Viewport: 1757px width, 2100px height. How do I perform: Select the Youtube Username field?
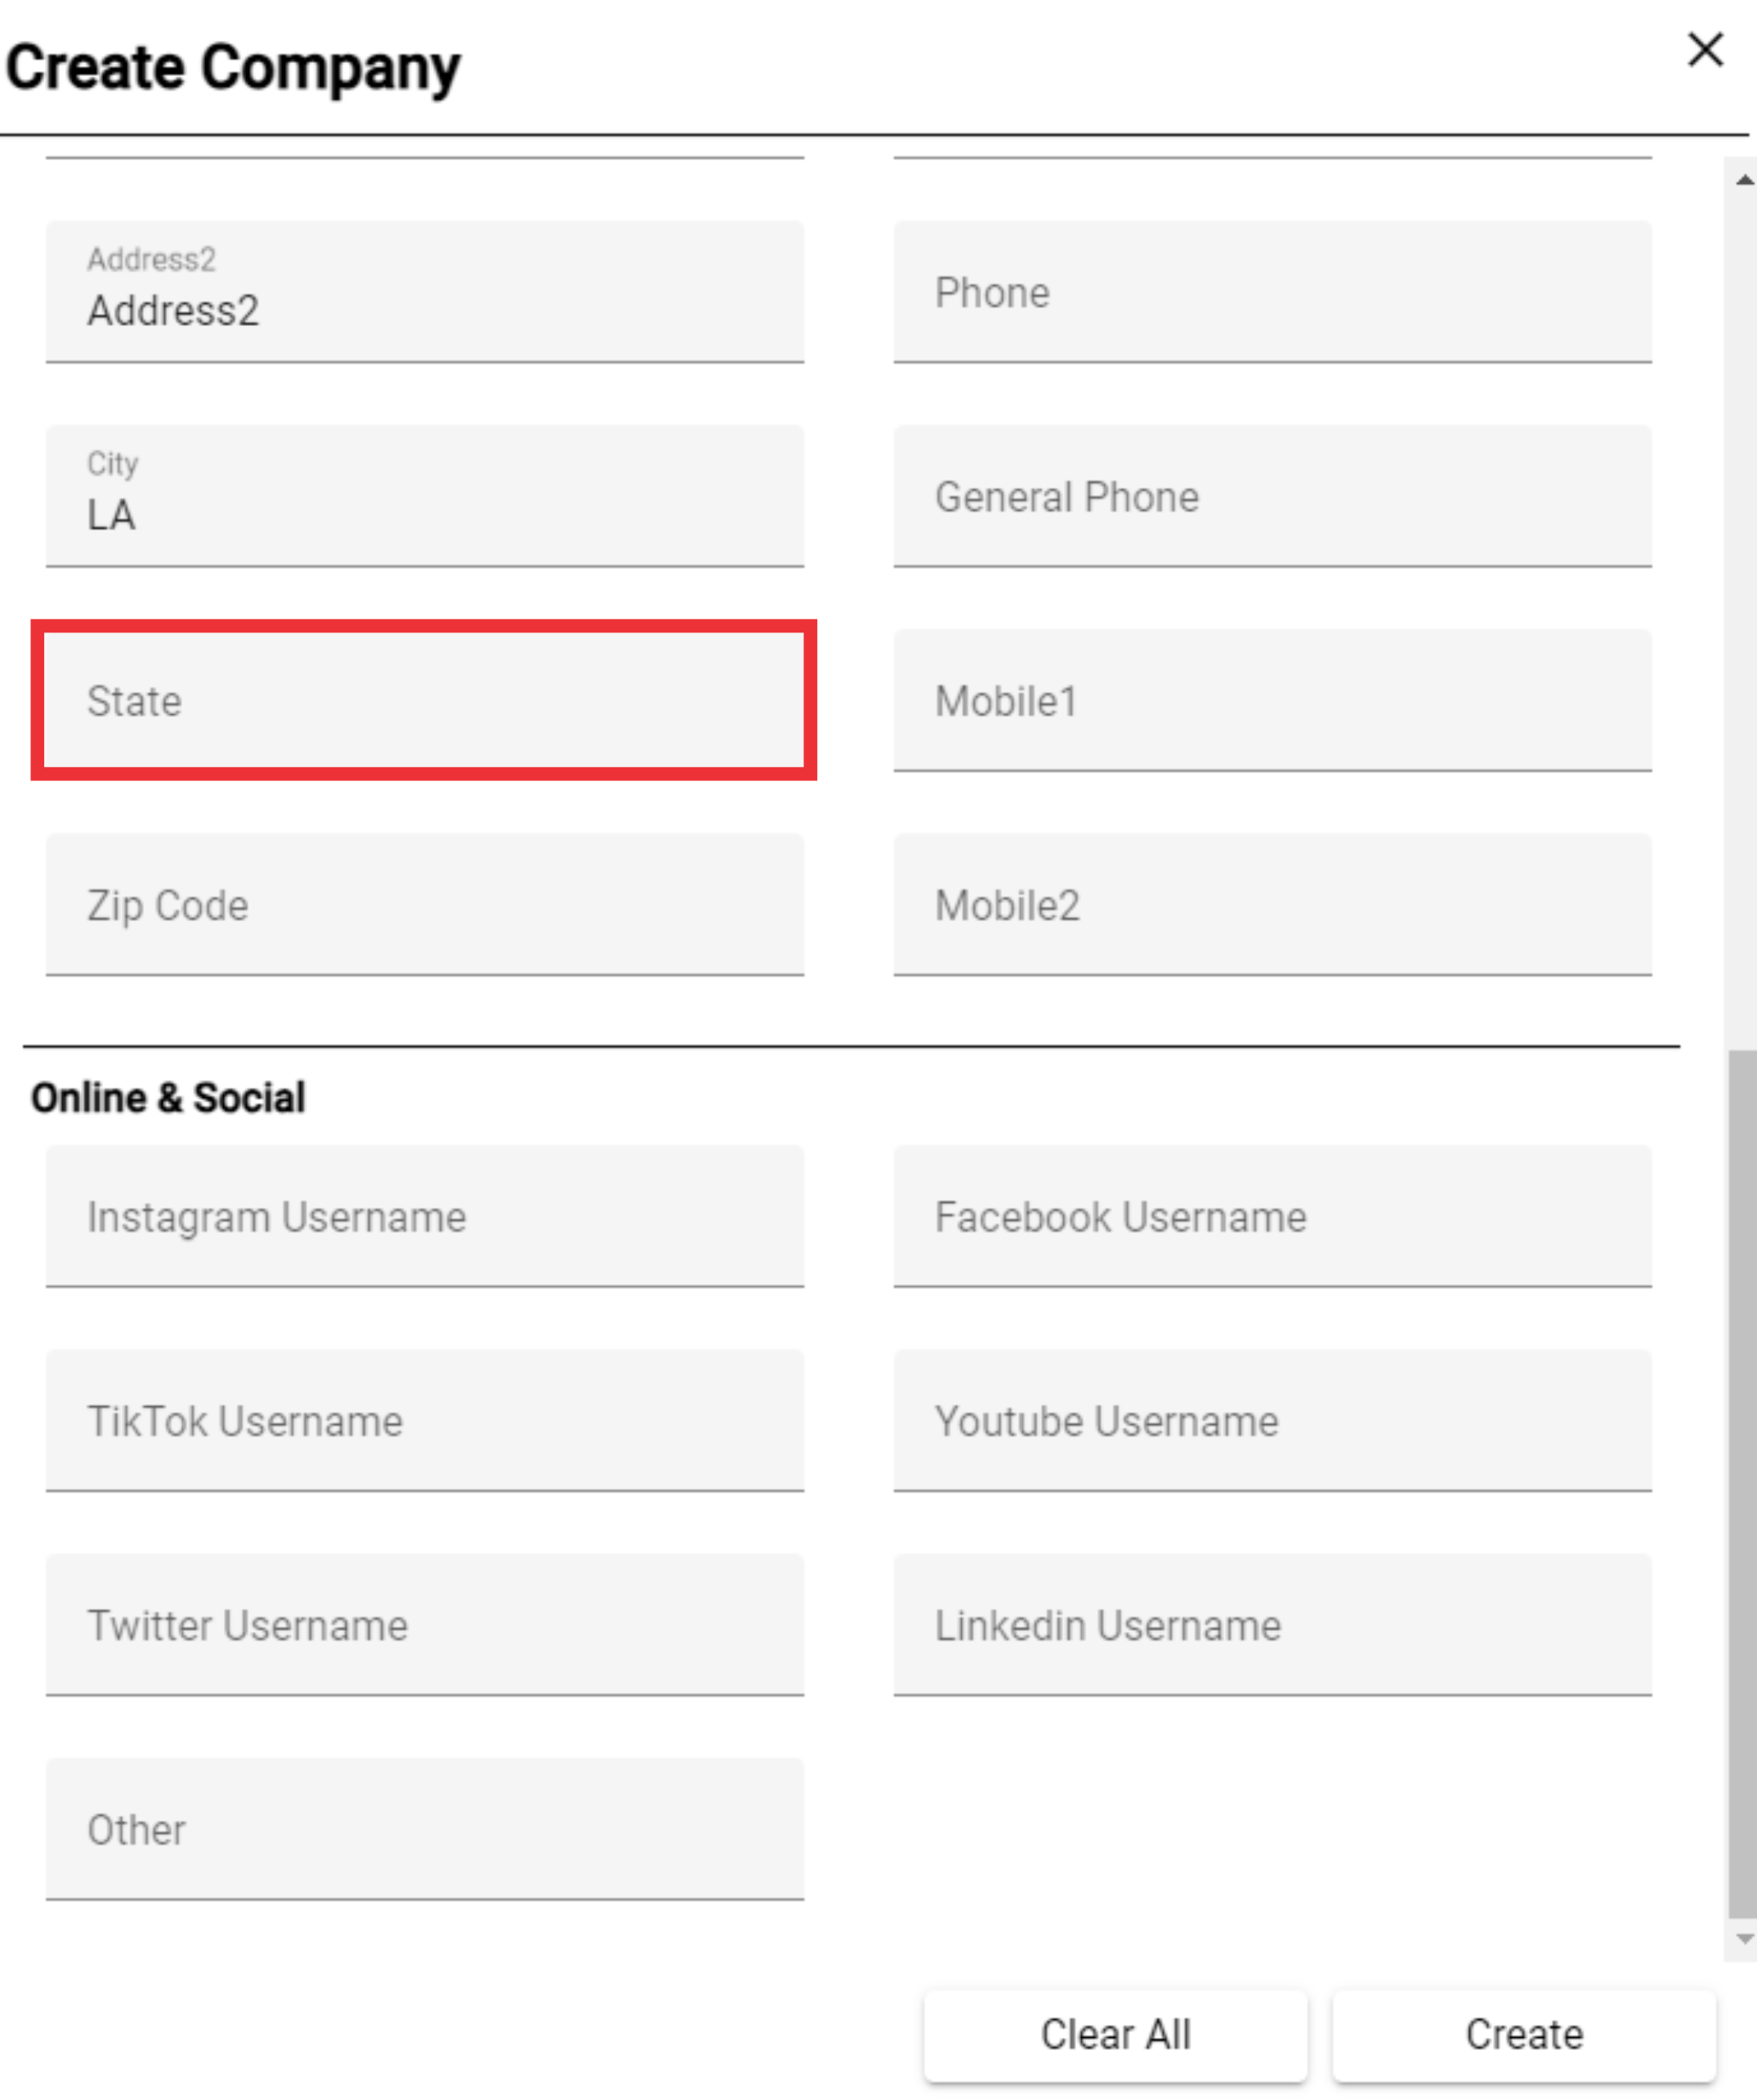tap(1272, 1420)
